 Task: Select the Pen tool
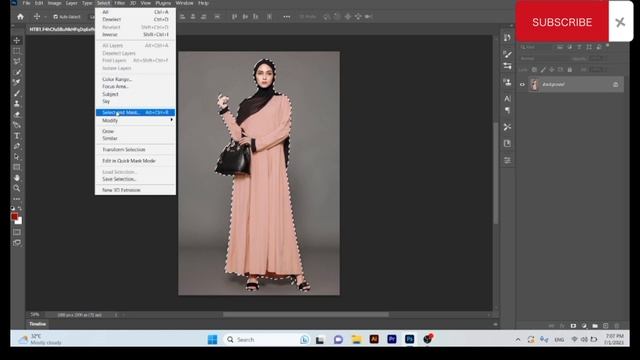[17, 146]
